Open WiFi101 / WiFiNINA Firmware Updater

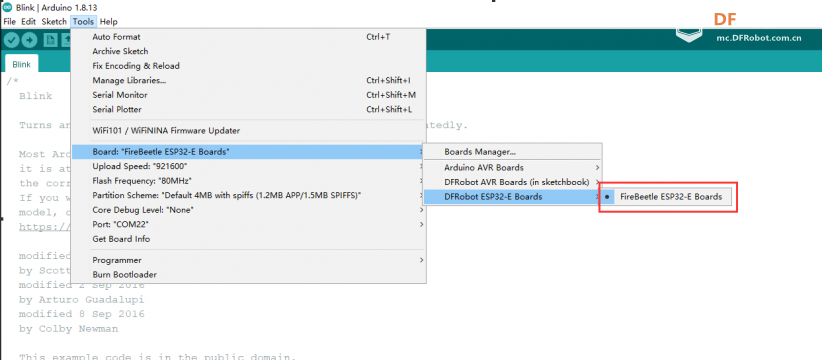click(x=248, y=130)
